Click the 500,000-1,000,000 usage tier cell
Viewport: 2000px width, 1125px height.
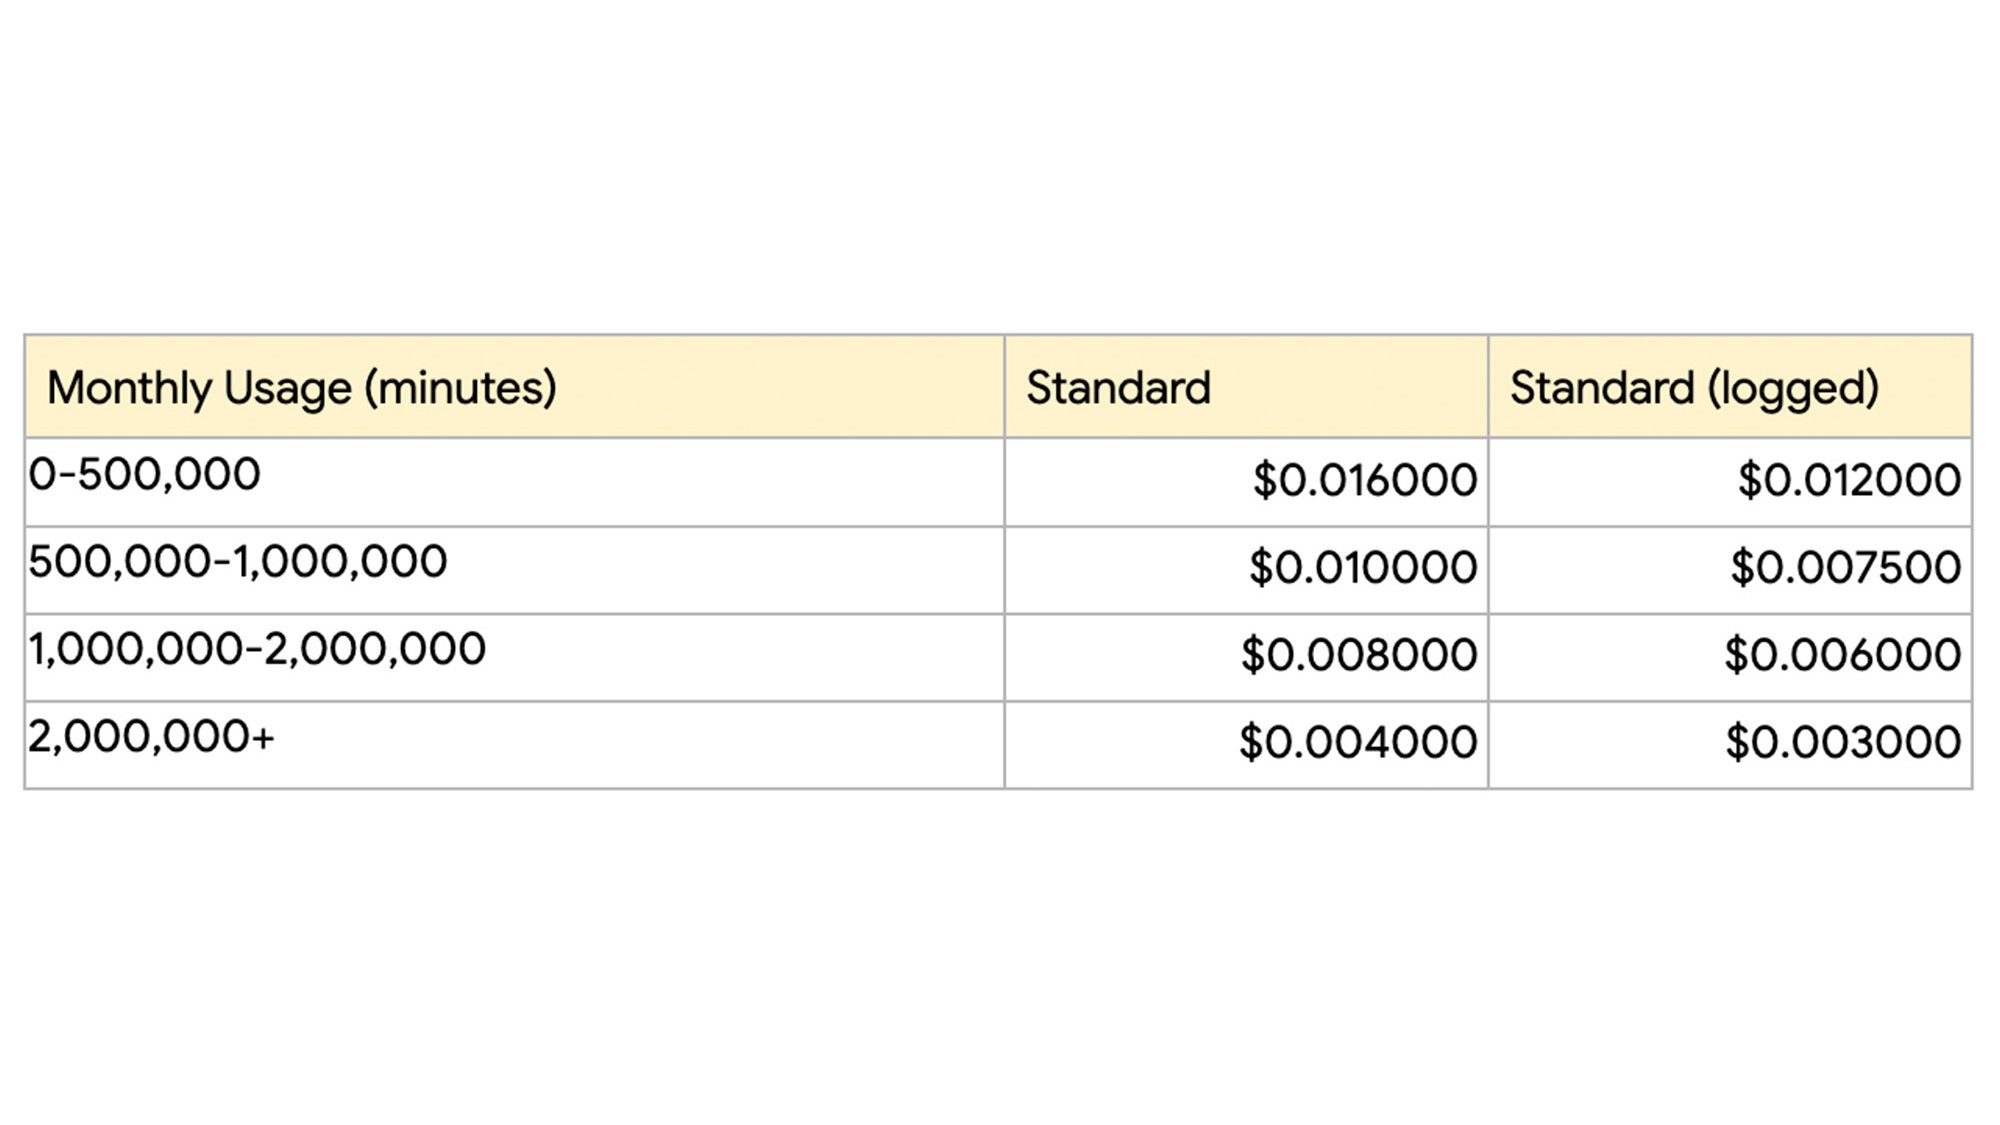(514, 570)
